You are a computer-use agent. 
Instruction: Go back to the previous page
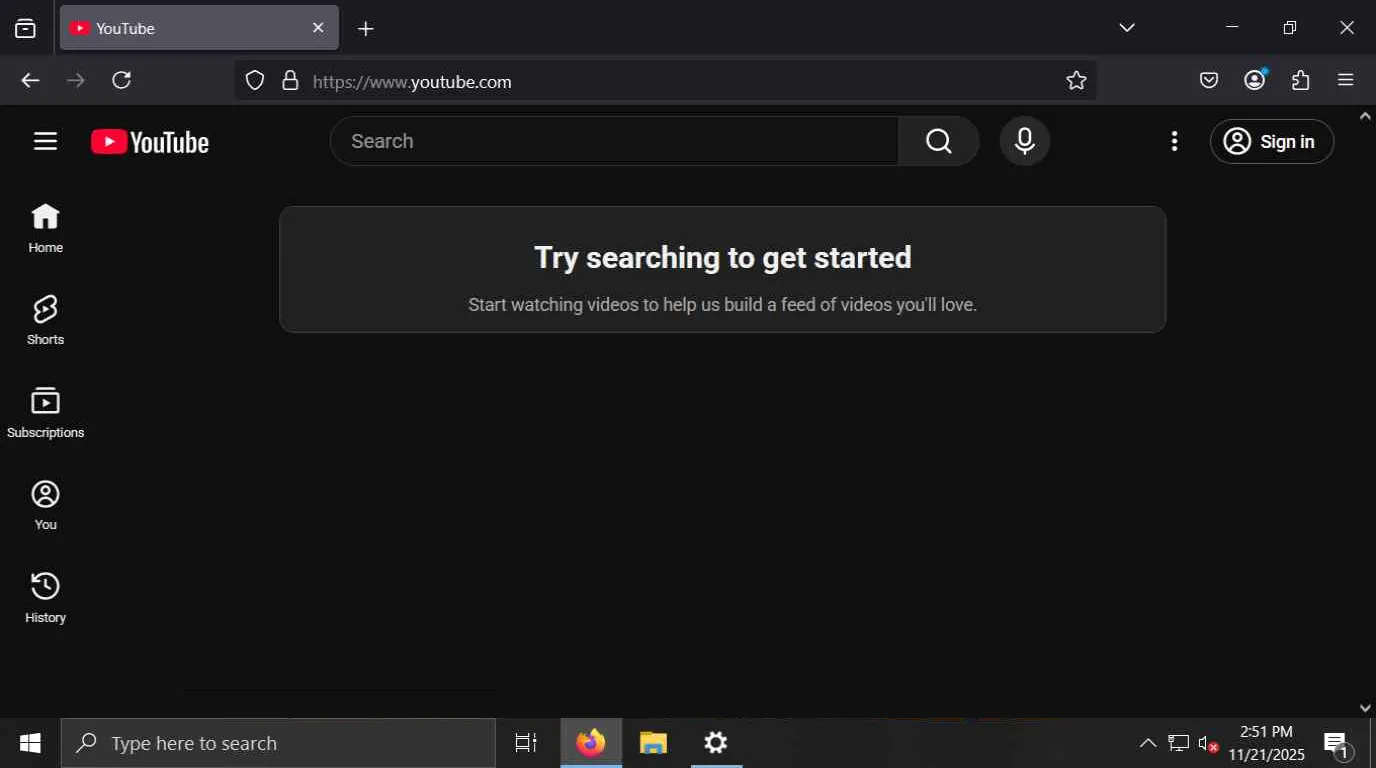pyautogui.click(x=31, y=81)
